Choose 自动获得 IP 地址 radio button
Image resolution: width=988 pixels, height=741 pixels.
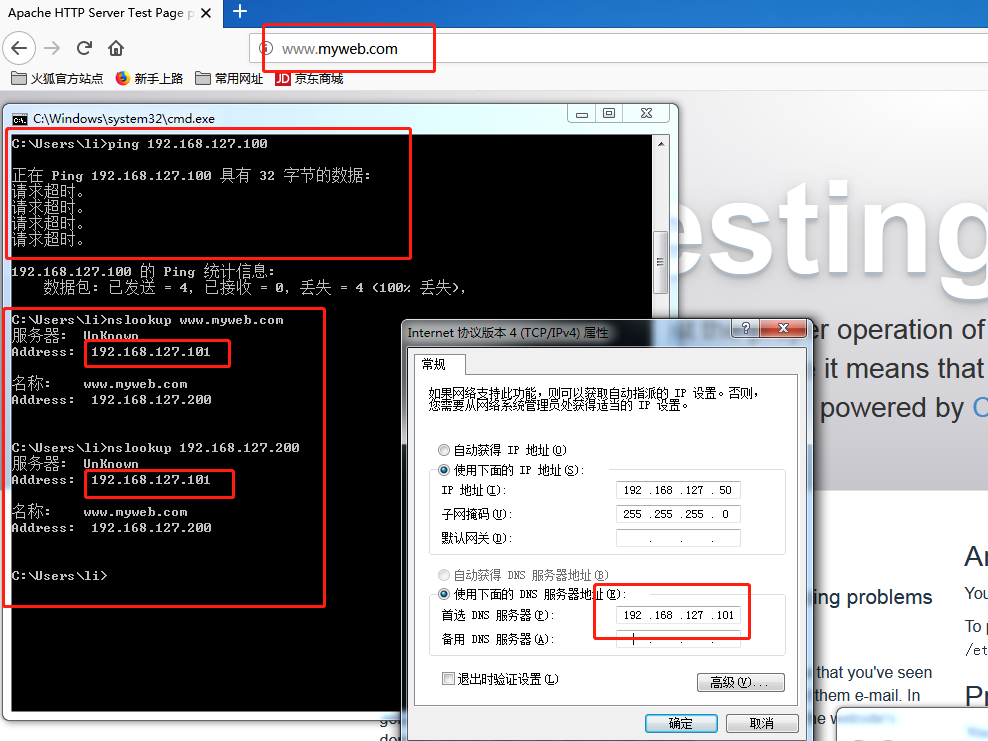444,450
